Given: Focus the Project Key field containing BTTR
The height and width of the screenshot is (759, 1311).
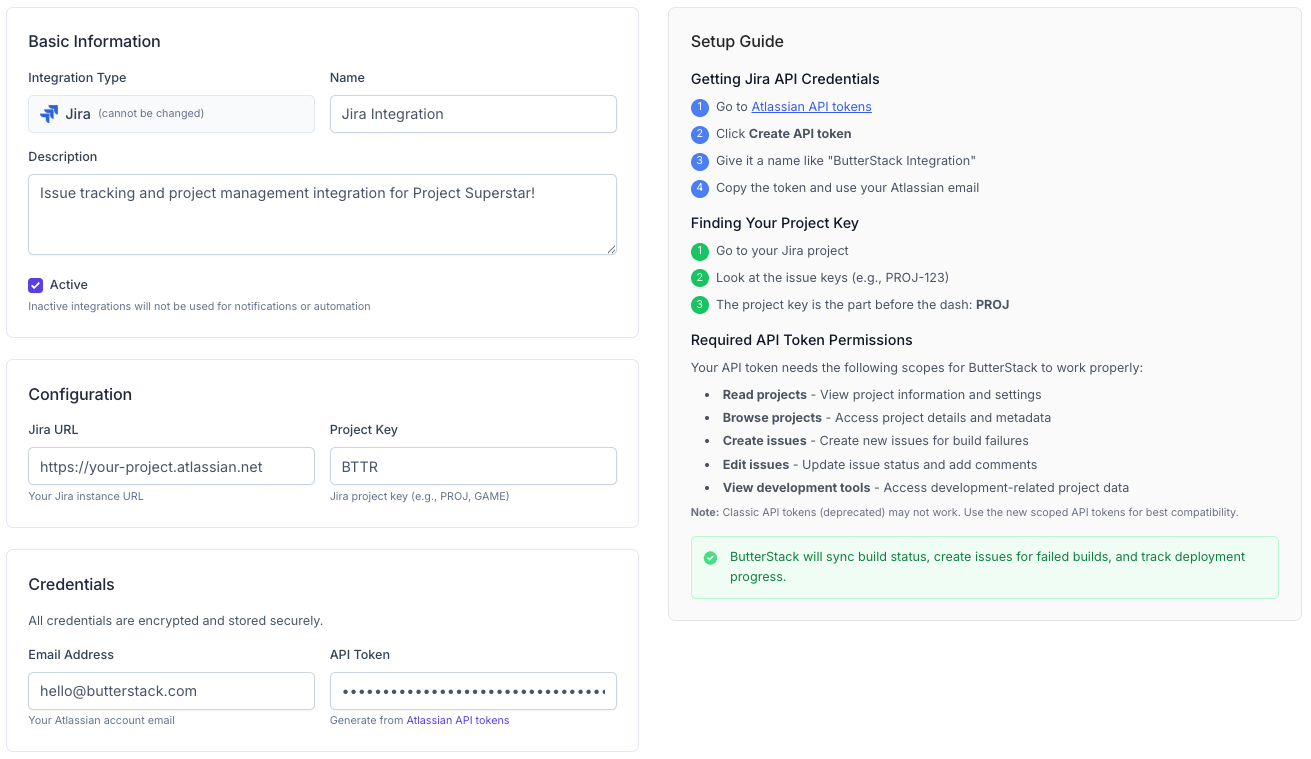Looking at the screenshot, I should click(x=473, y=466).
